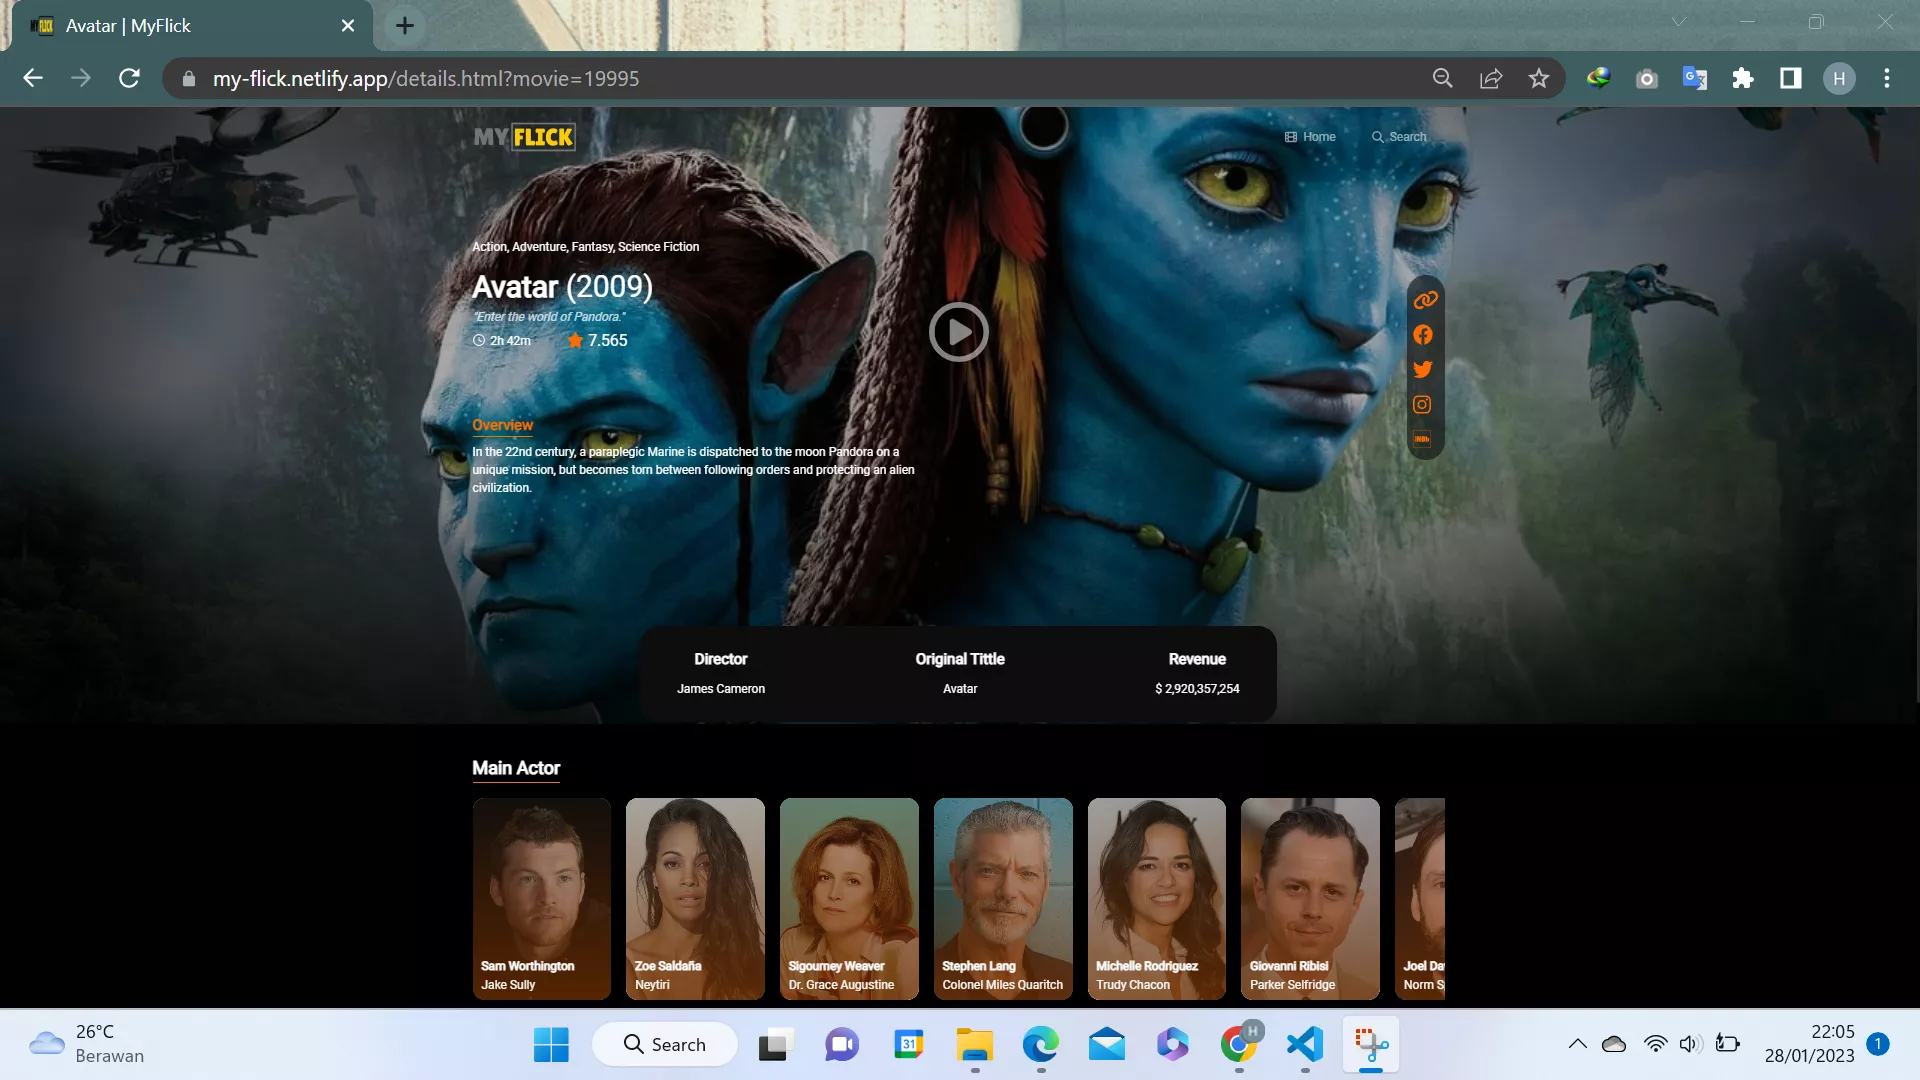Close the Avatar | MyFlick tab

[x=348, y=26]
